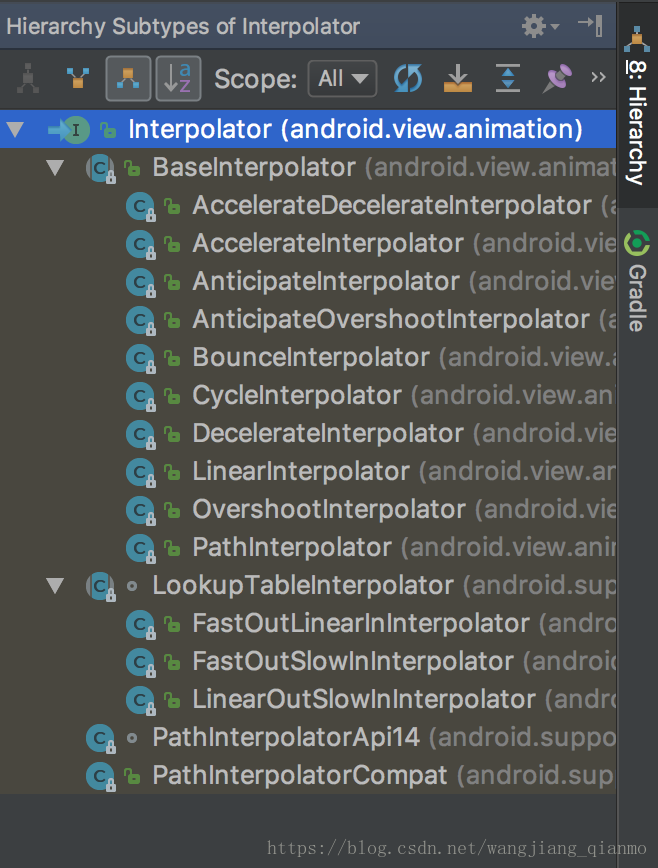Toggle alphabetical sort button

click(x=178, y=78)
